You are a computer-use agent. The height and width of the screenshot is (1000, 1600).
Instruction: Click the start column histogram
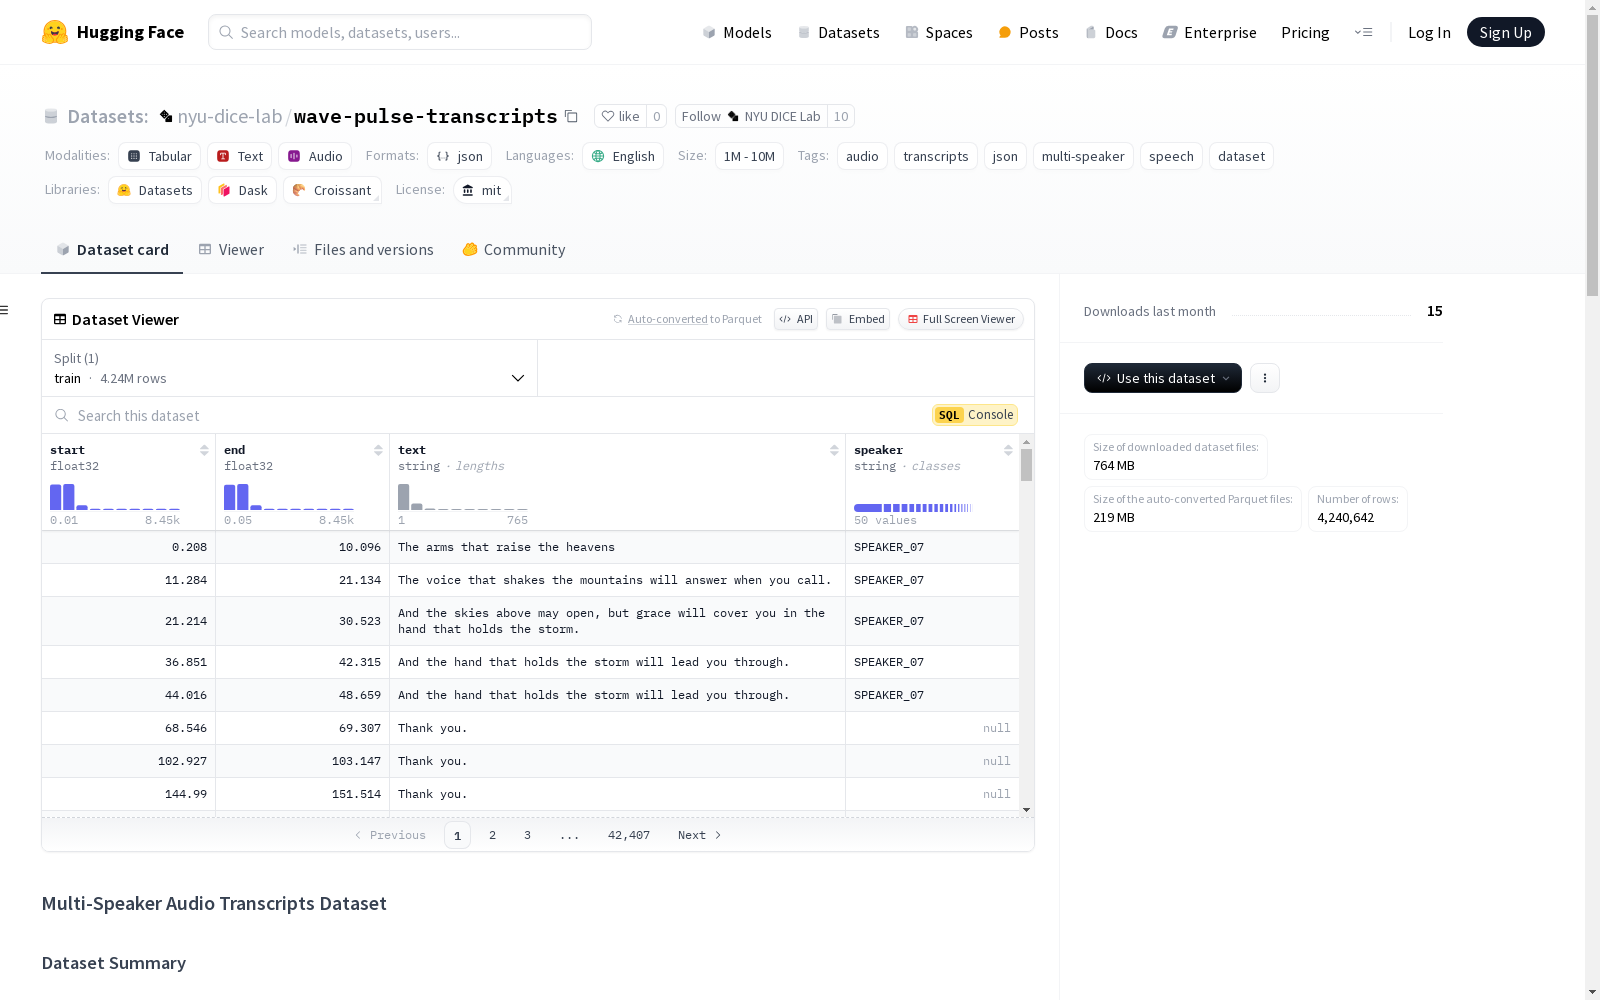coord(115,497)
